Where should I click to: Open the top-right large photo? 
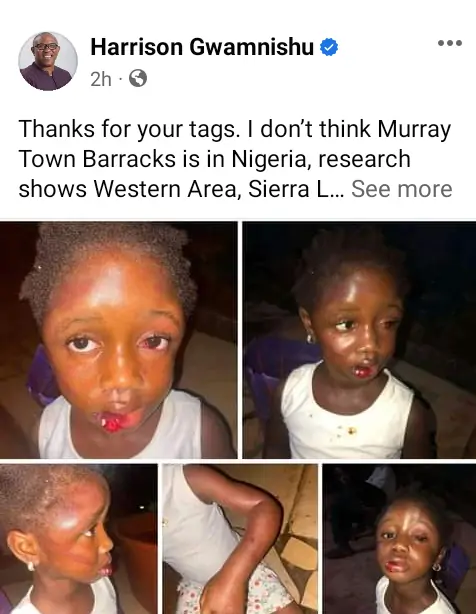click(359, 340)
